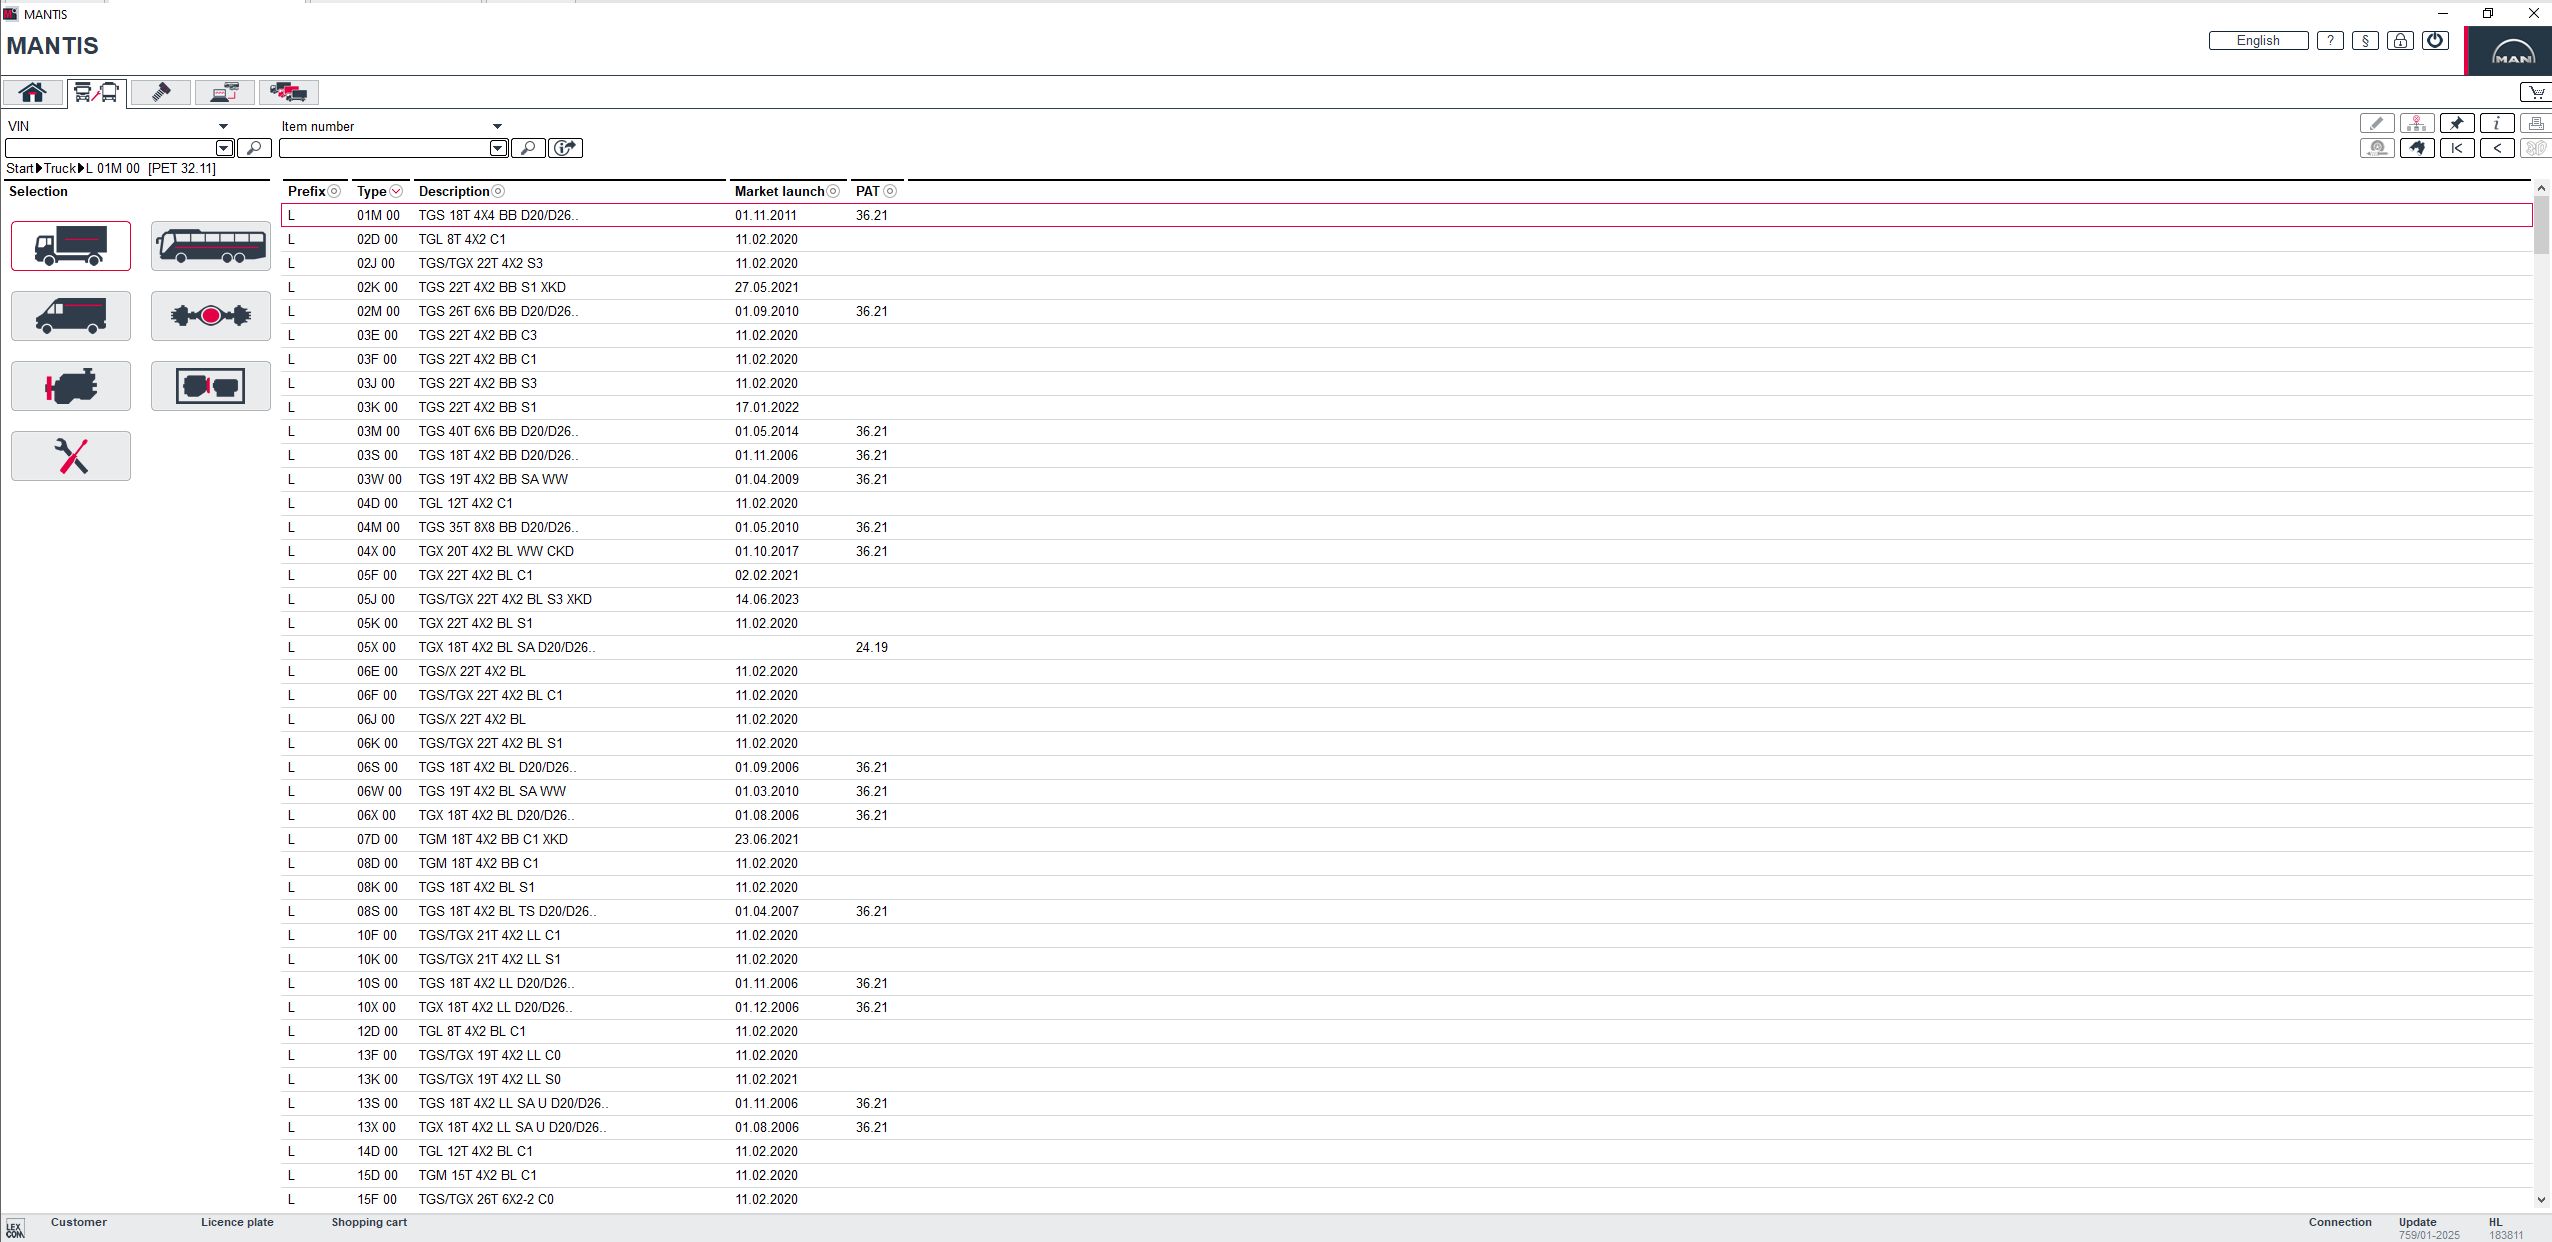Image resolution: width=2552 pixels, height=1242 pixels.
Task: Click the power/exit button
Action: pyautogui.click(x=2435, y=40)
